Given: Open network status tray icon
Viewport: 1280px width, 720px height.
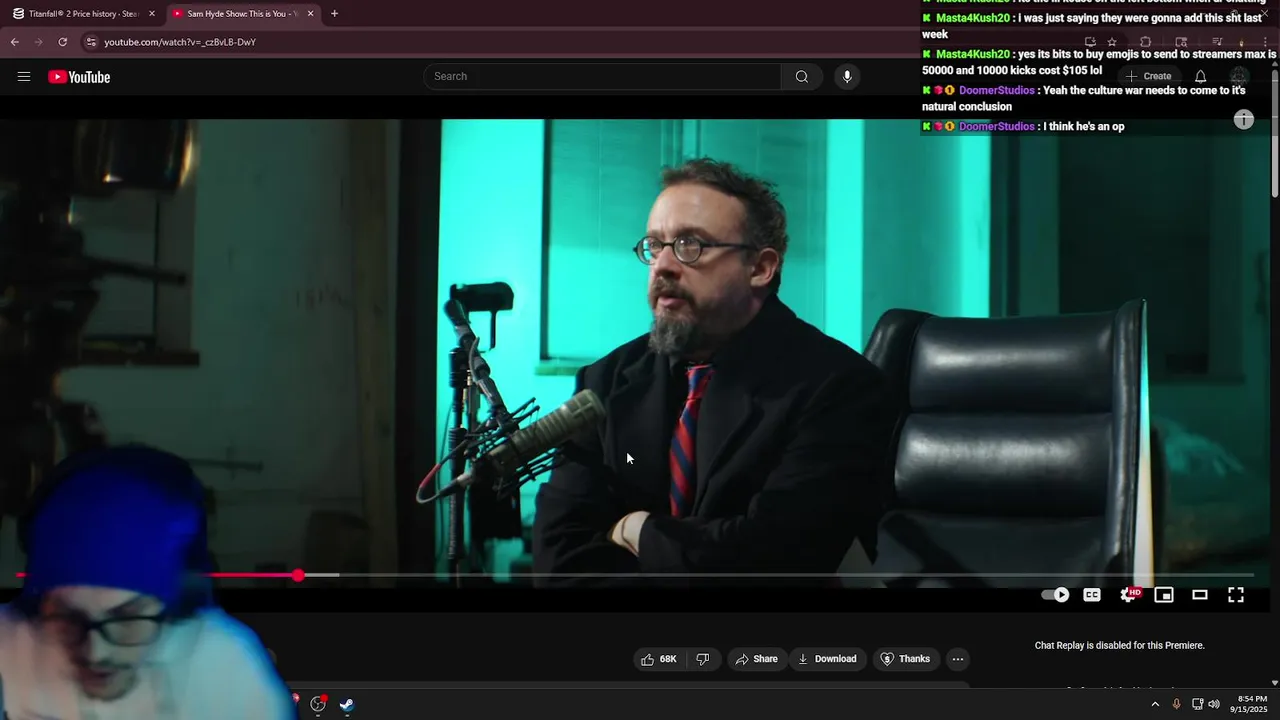Looking at the screenshot, I should pos(1197,704).
